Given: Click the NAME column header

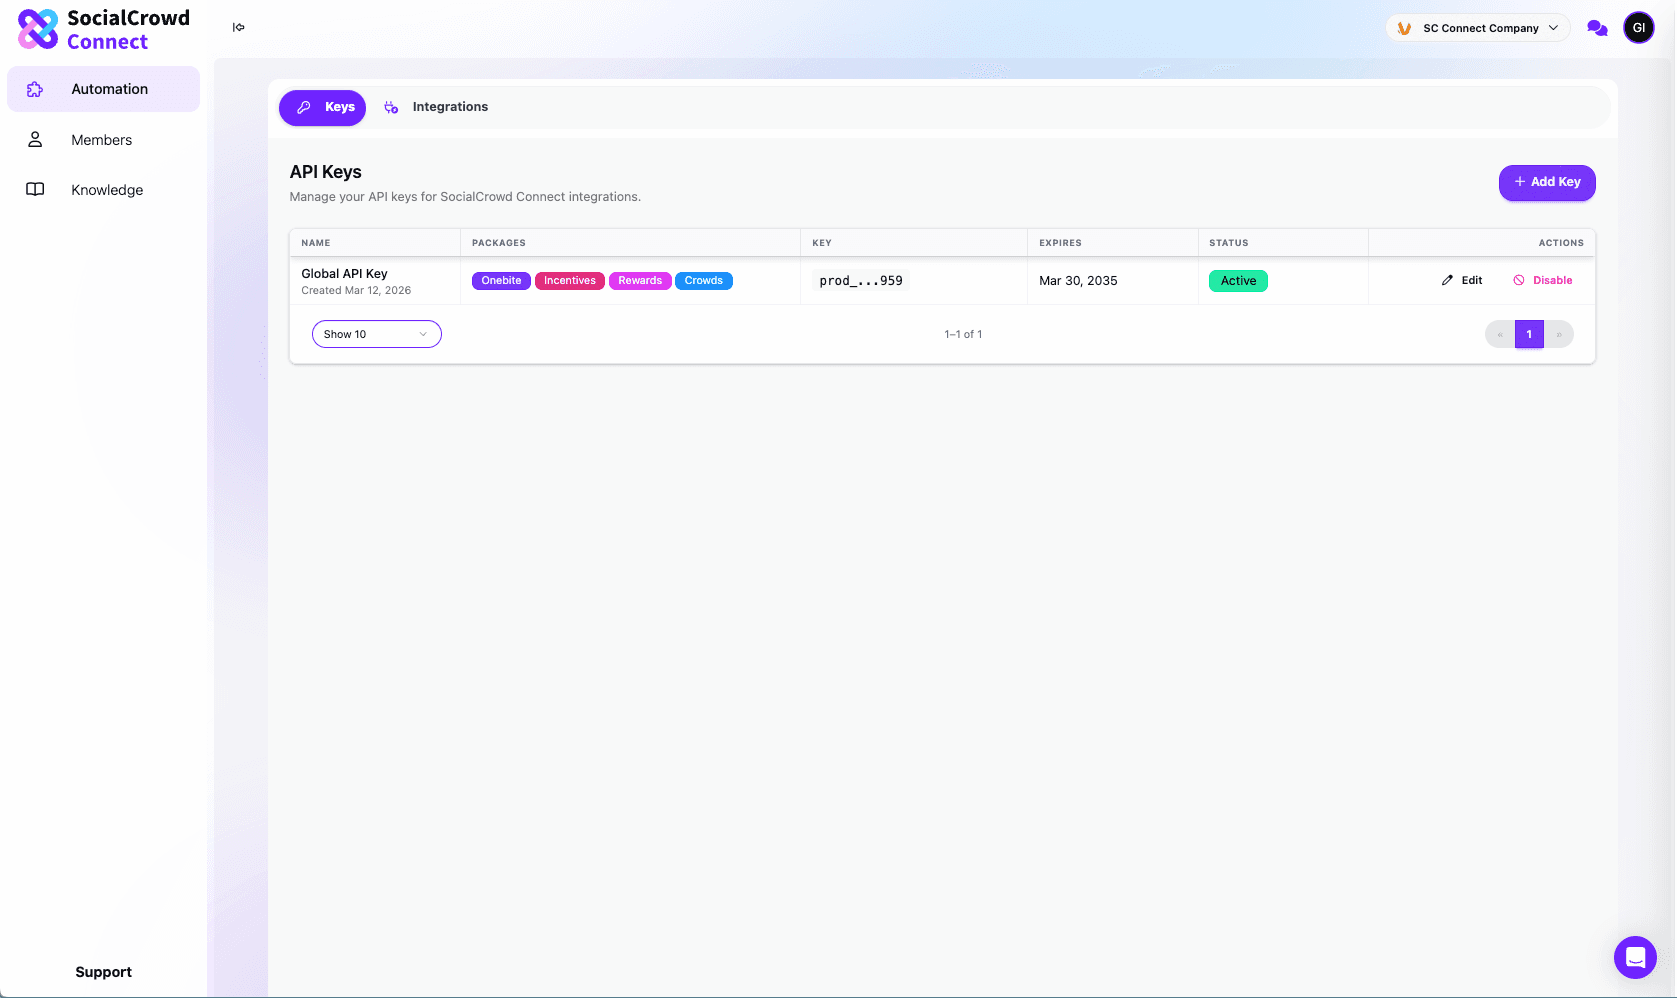Looking at the screenshot, I should tap(316, 243).
